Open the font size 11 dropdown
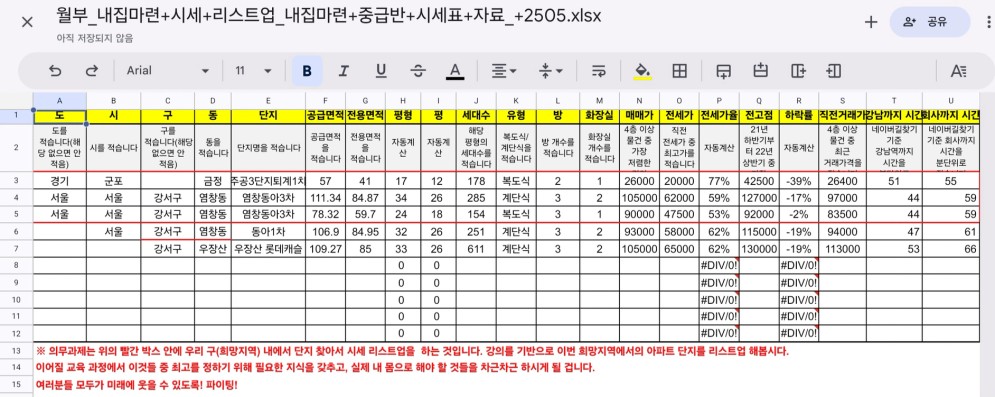This screenshot has width=995, height=397. tap(253, 71)
